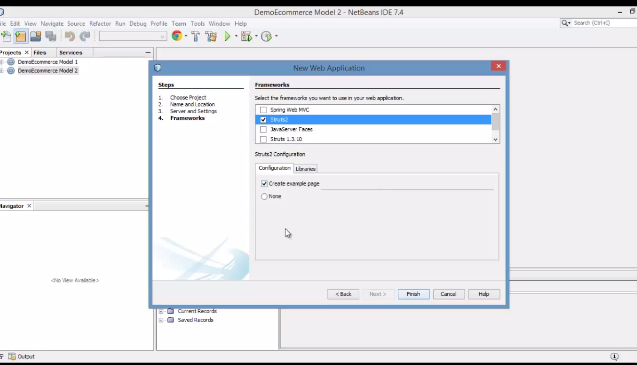Enable the Spring Web MVC checkbox

tap(263, 110)
